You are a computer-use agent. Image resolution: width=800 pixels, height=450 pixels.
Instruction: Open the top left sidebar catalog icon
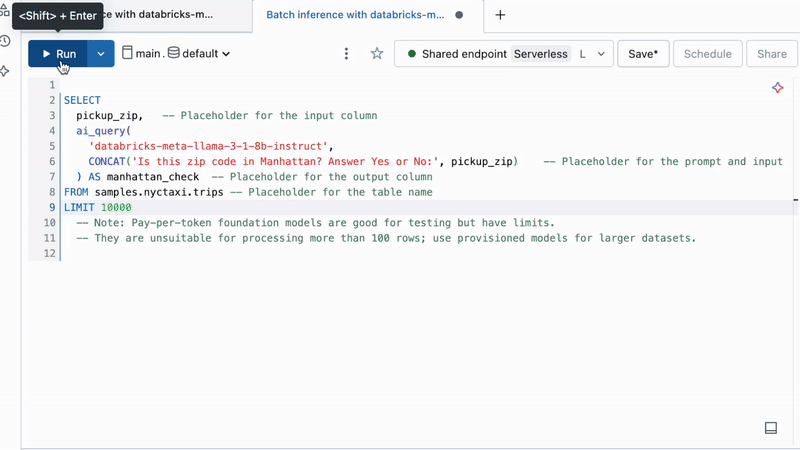click(x=5, y=11)
